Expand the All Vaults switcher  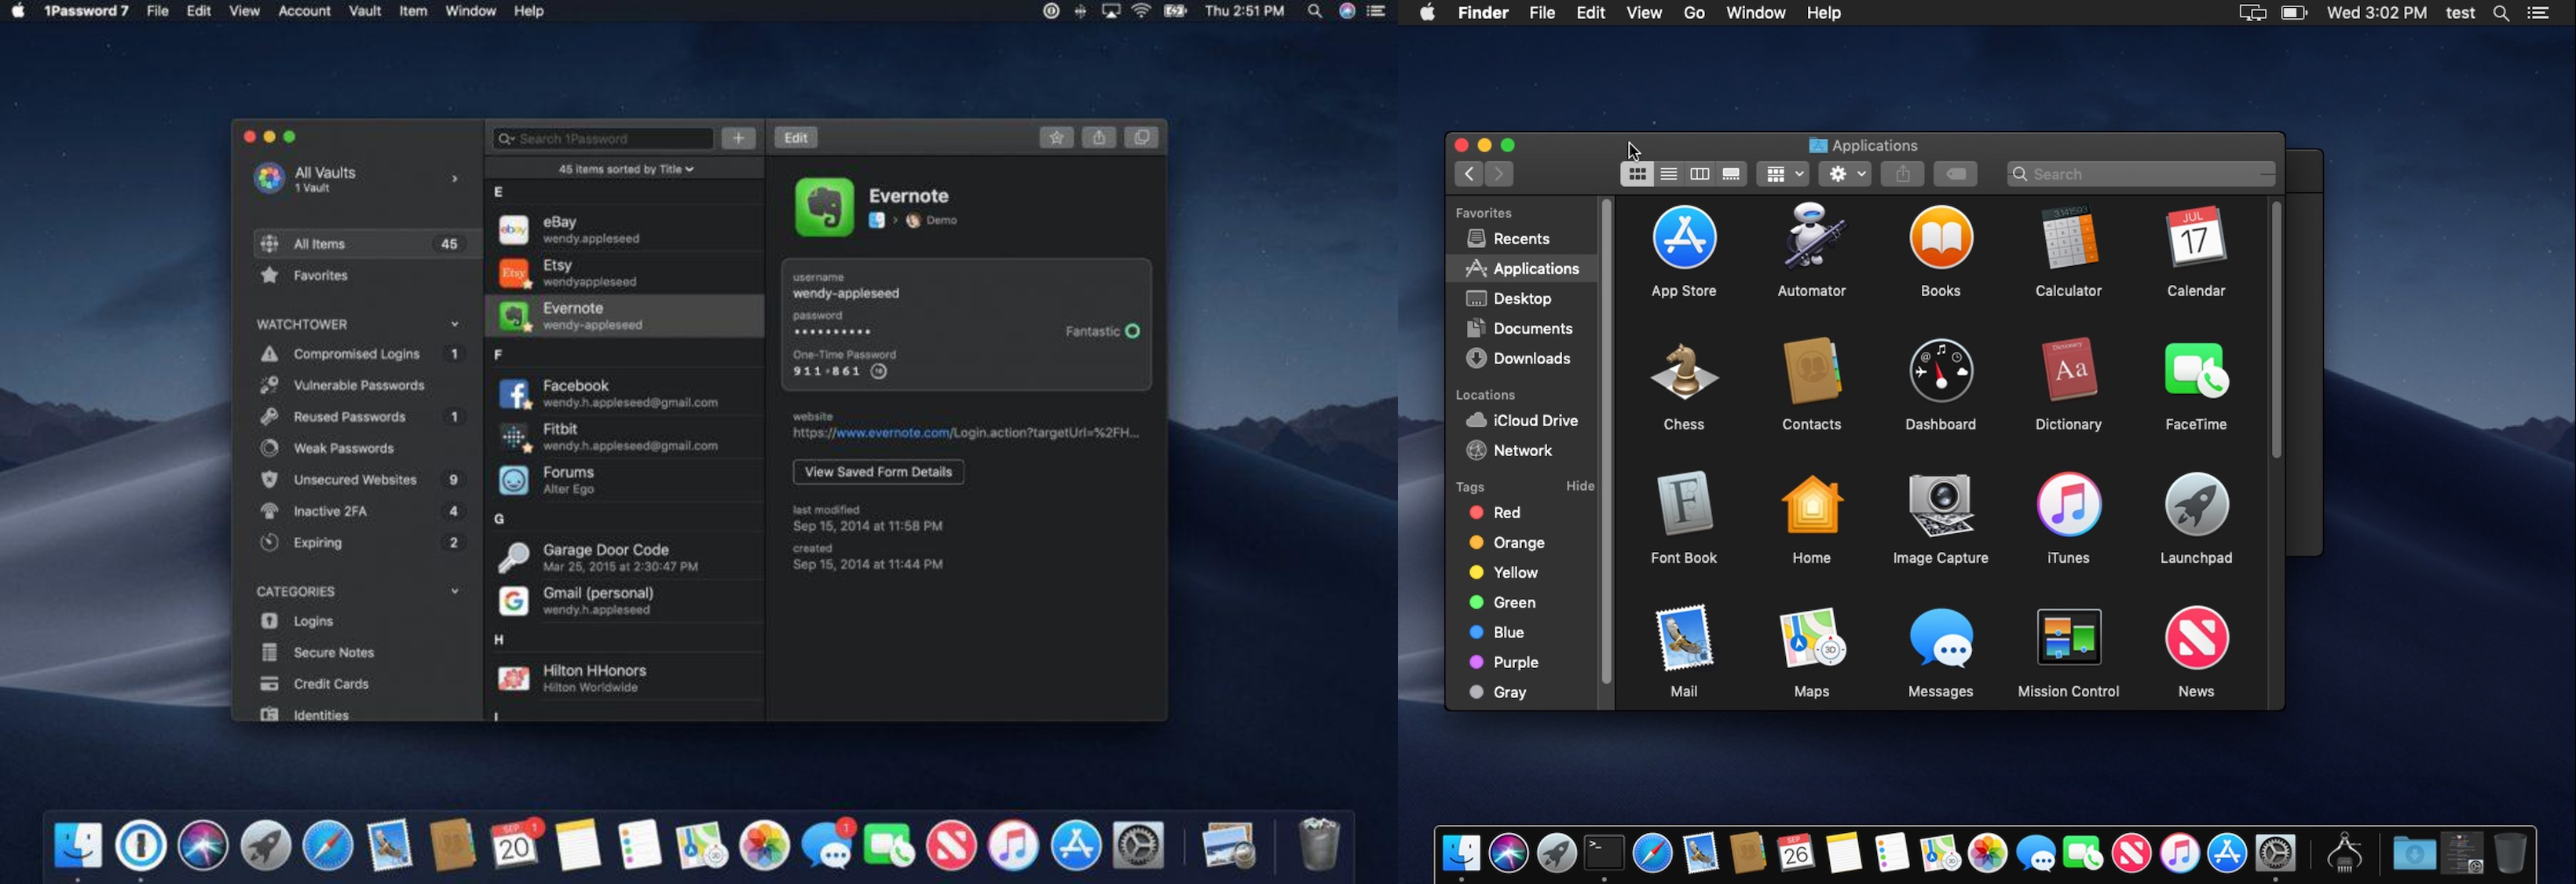click(x=455, y=179)
